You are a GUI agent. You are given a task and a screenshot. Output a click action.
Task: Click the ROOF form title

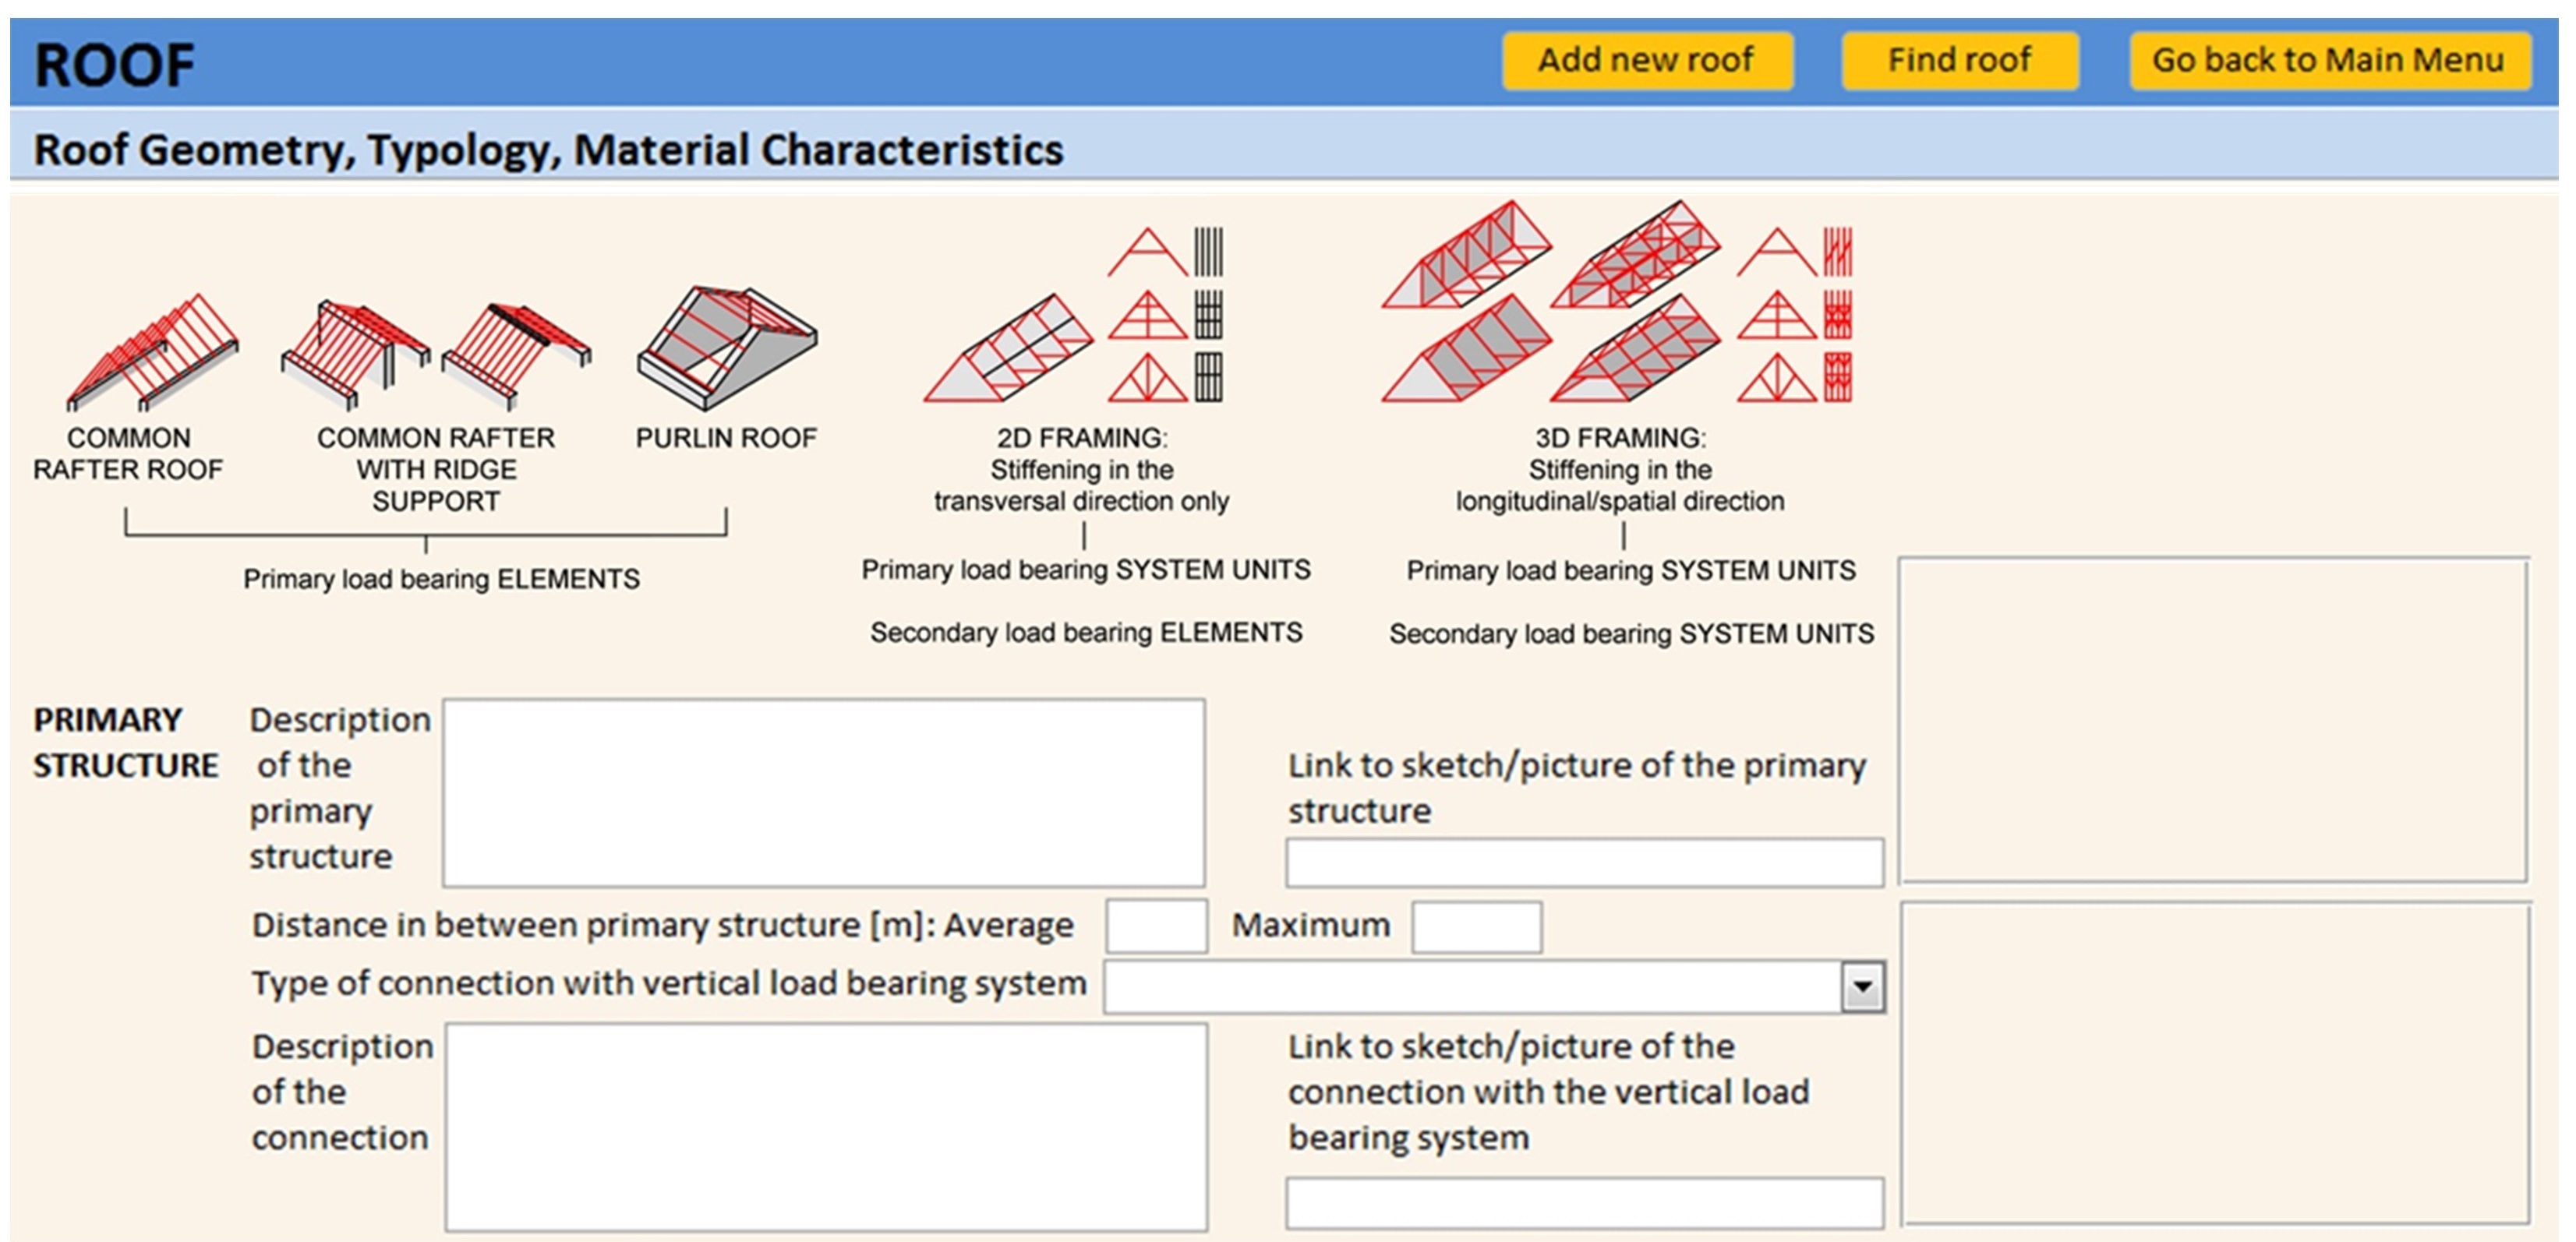115,66
